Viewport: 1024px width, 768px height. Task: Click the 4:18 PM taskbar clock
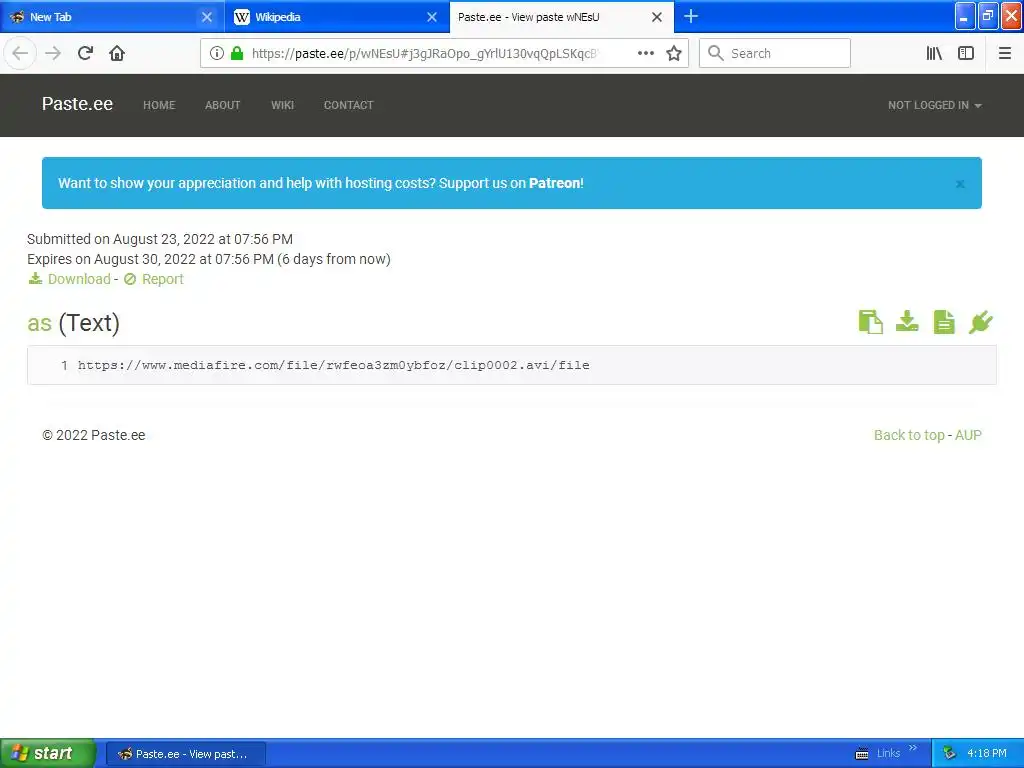tap(987, 754)
